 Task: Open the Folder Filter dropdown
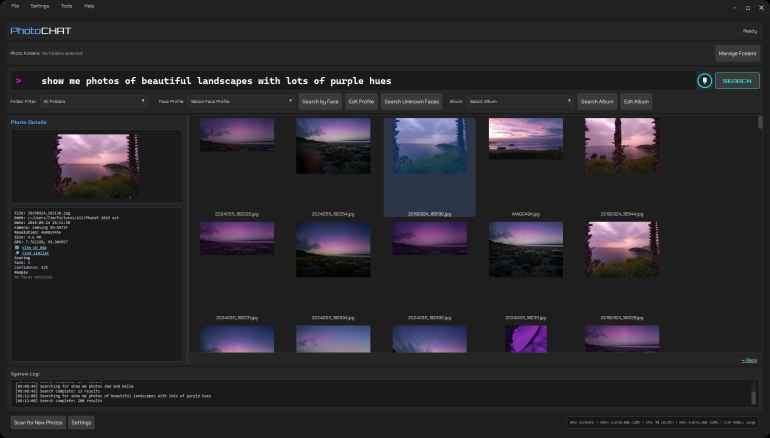coord(94,101)
